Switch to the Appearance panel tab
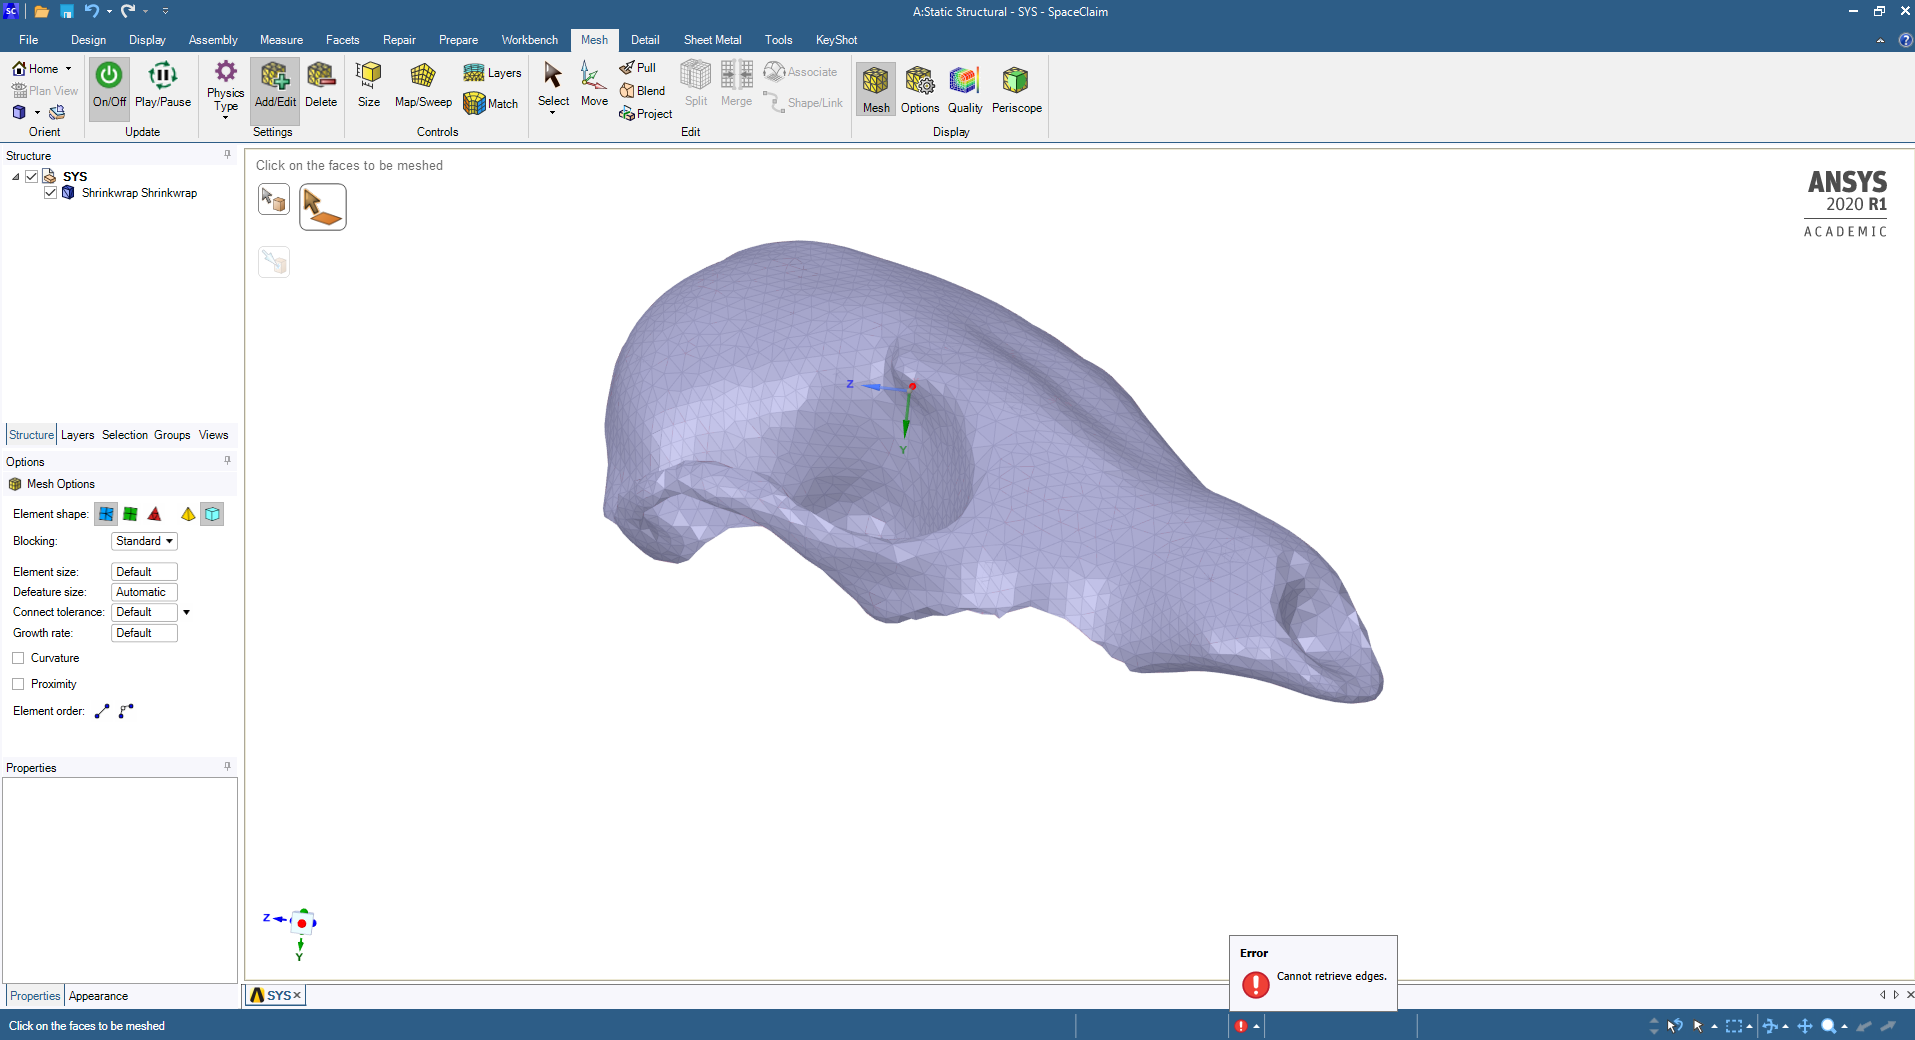 [98, 995]
